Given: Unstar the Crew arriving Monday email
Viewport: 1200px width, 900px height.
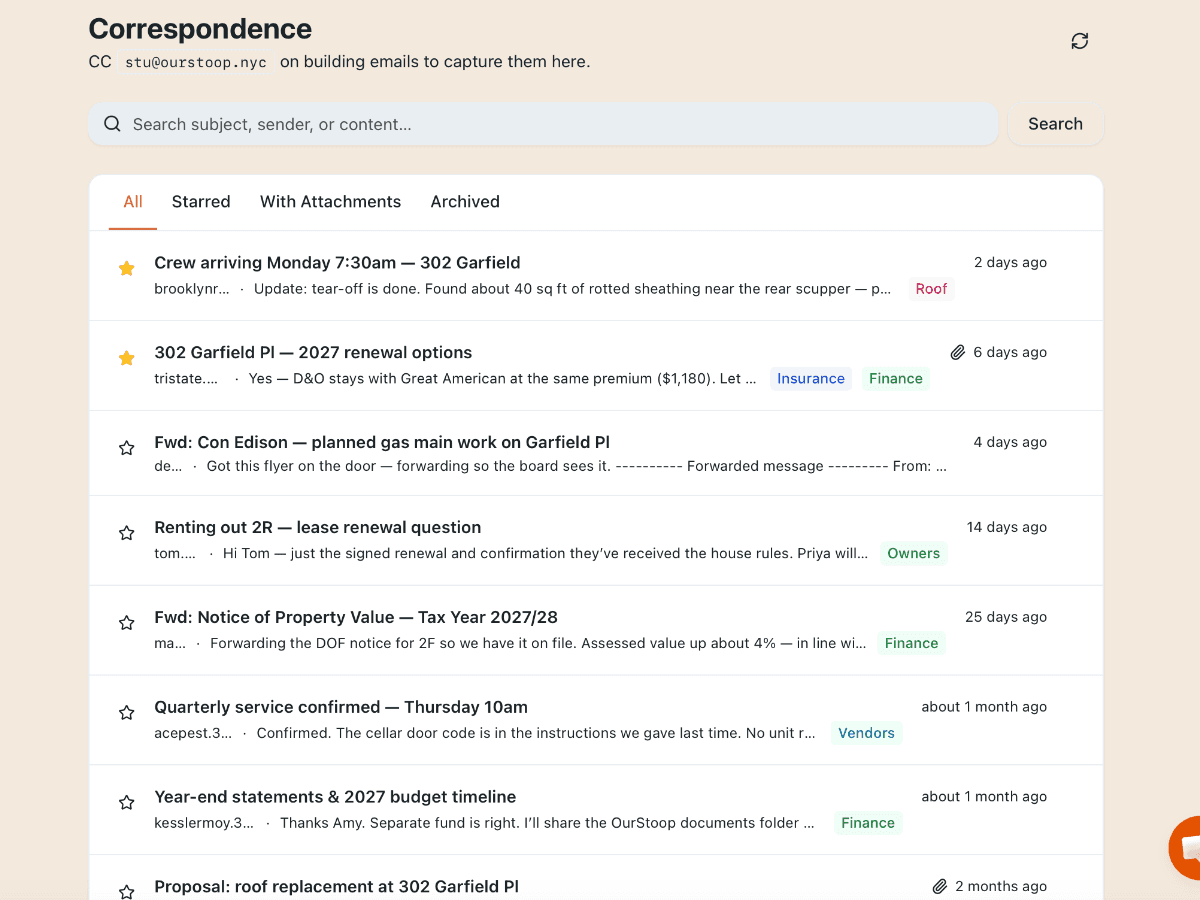Looking at the screenshot, I should [x=127, y=268].
